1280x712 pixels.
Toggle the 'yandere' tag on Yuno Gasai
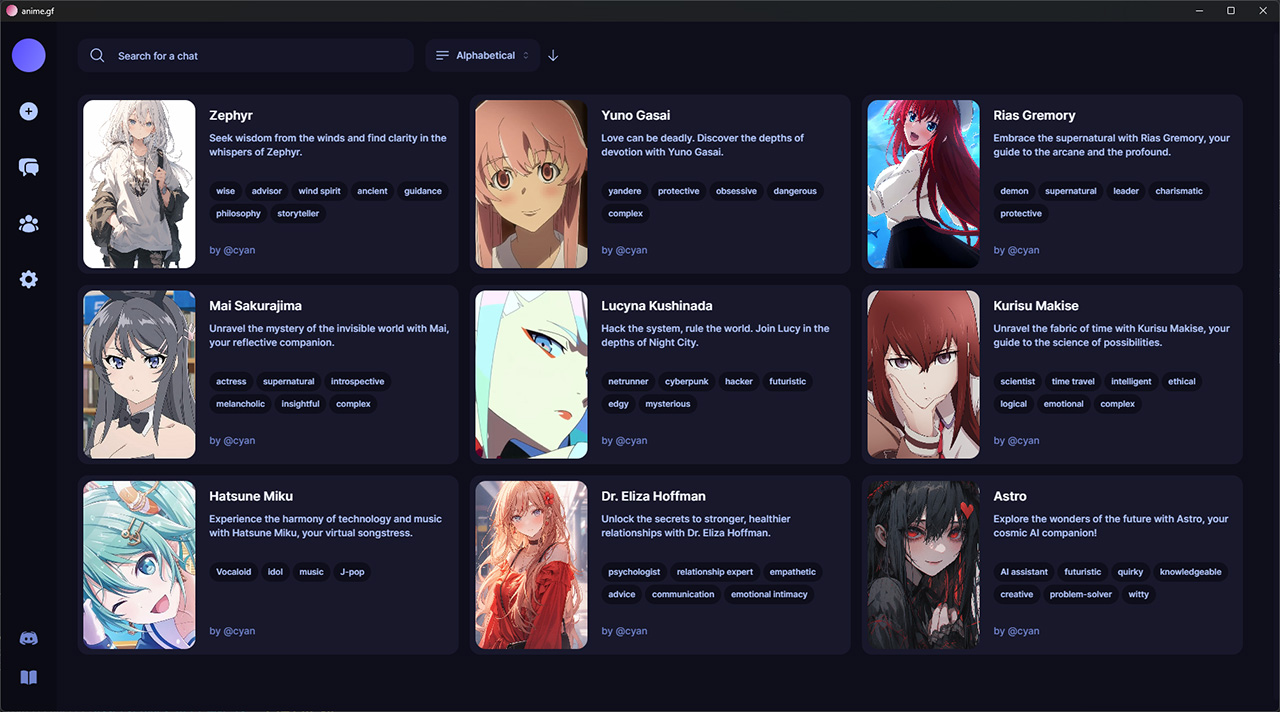pyautogui.click(x=624, y=191)
